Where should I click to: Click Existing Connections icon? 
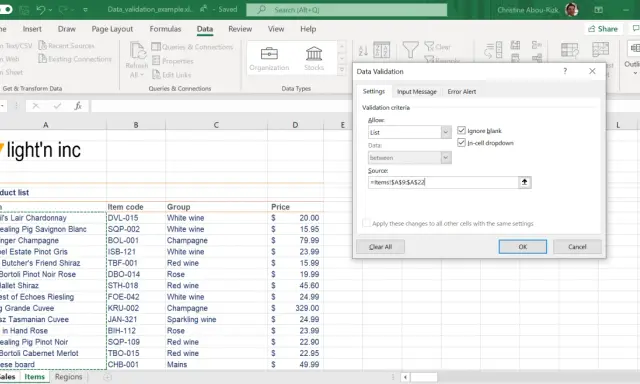click(x=42, y=59)
